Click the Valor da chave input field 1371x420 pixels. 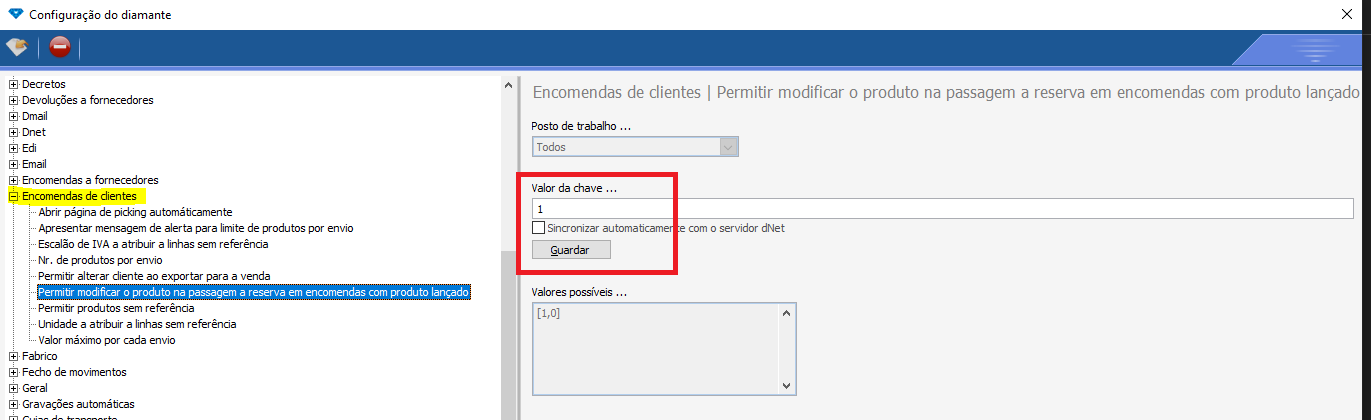[x=940, y=209]
